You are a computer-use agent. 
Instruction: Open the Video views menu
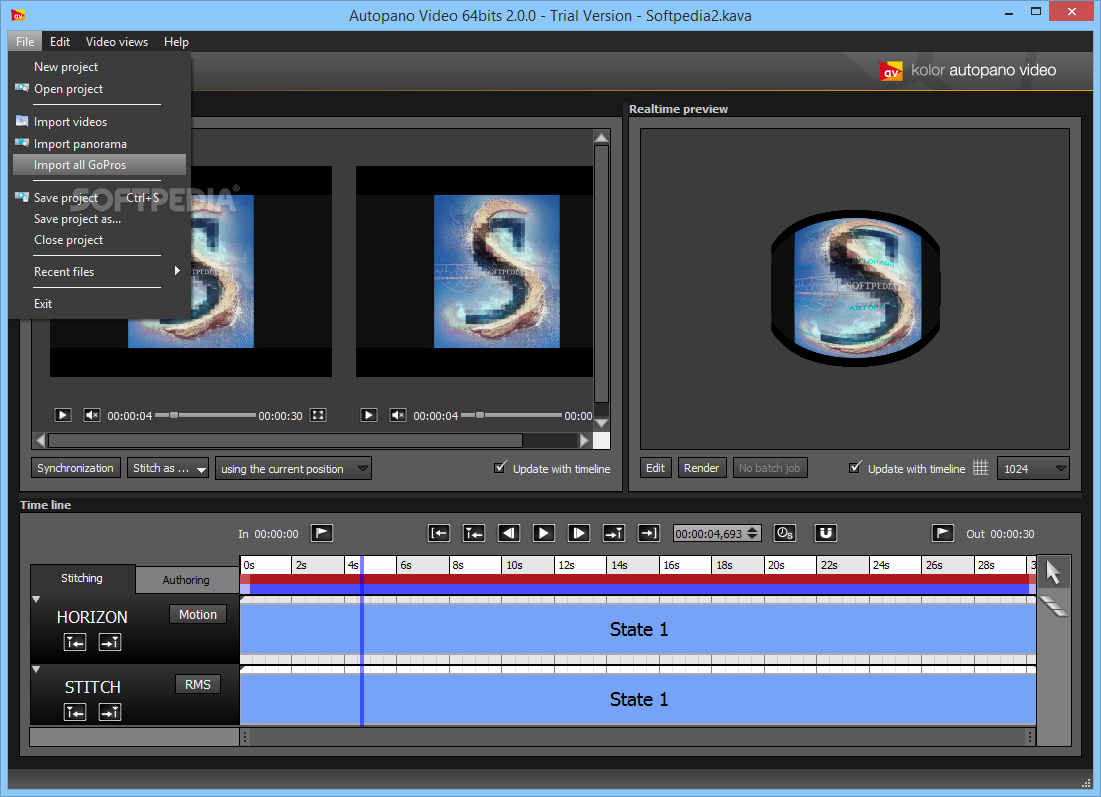(117, 41)
